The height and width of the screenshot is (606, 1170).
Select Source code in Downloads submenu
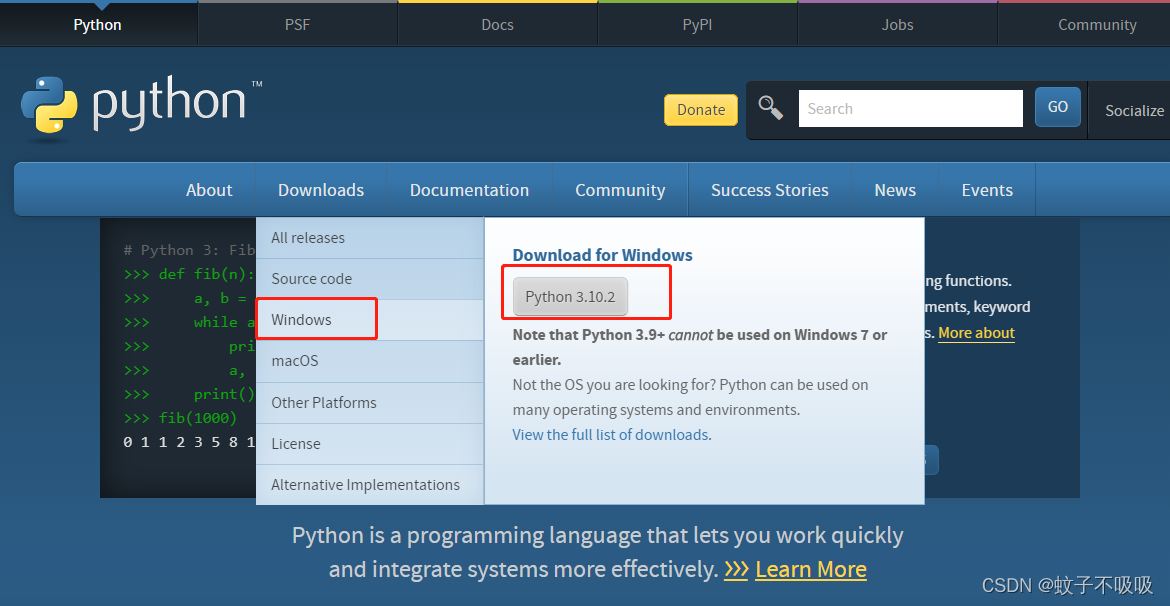(370, 279)
